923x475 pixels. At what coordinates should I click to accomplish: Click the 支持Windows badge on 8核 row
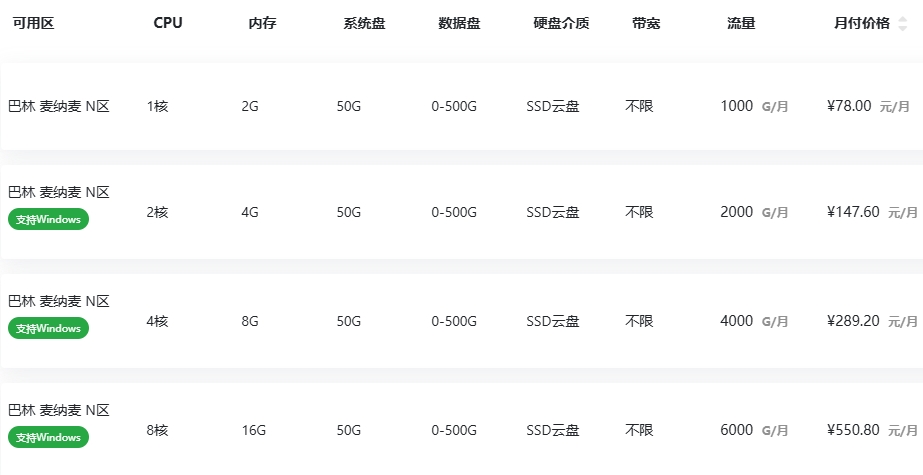(x=48, y=437)
